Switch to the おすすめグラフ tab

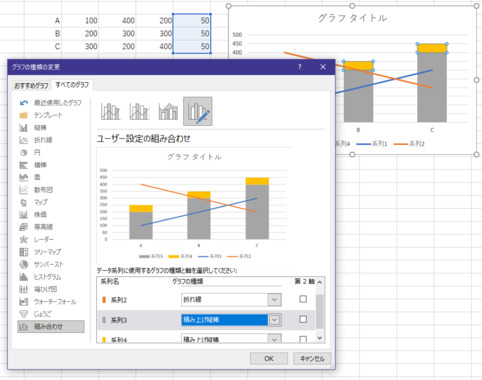[31, 86]
